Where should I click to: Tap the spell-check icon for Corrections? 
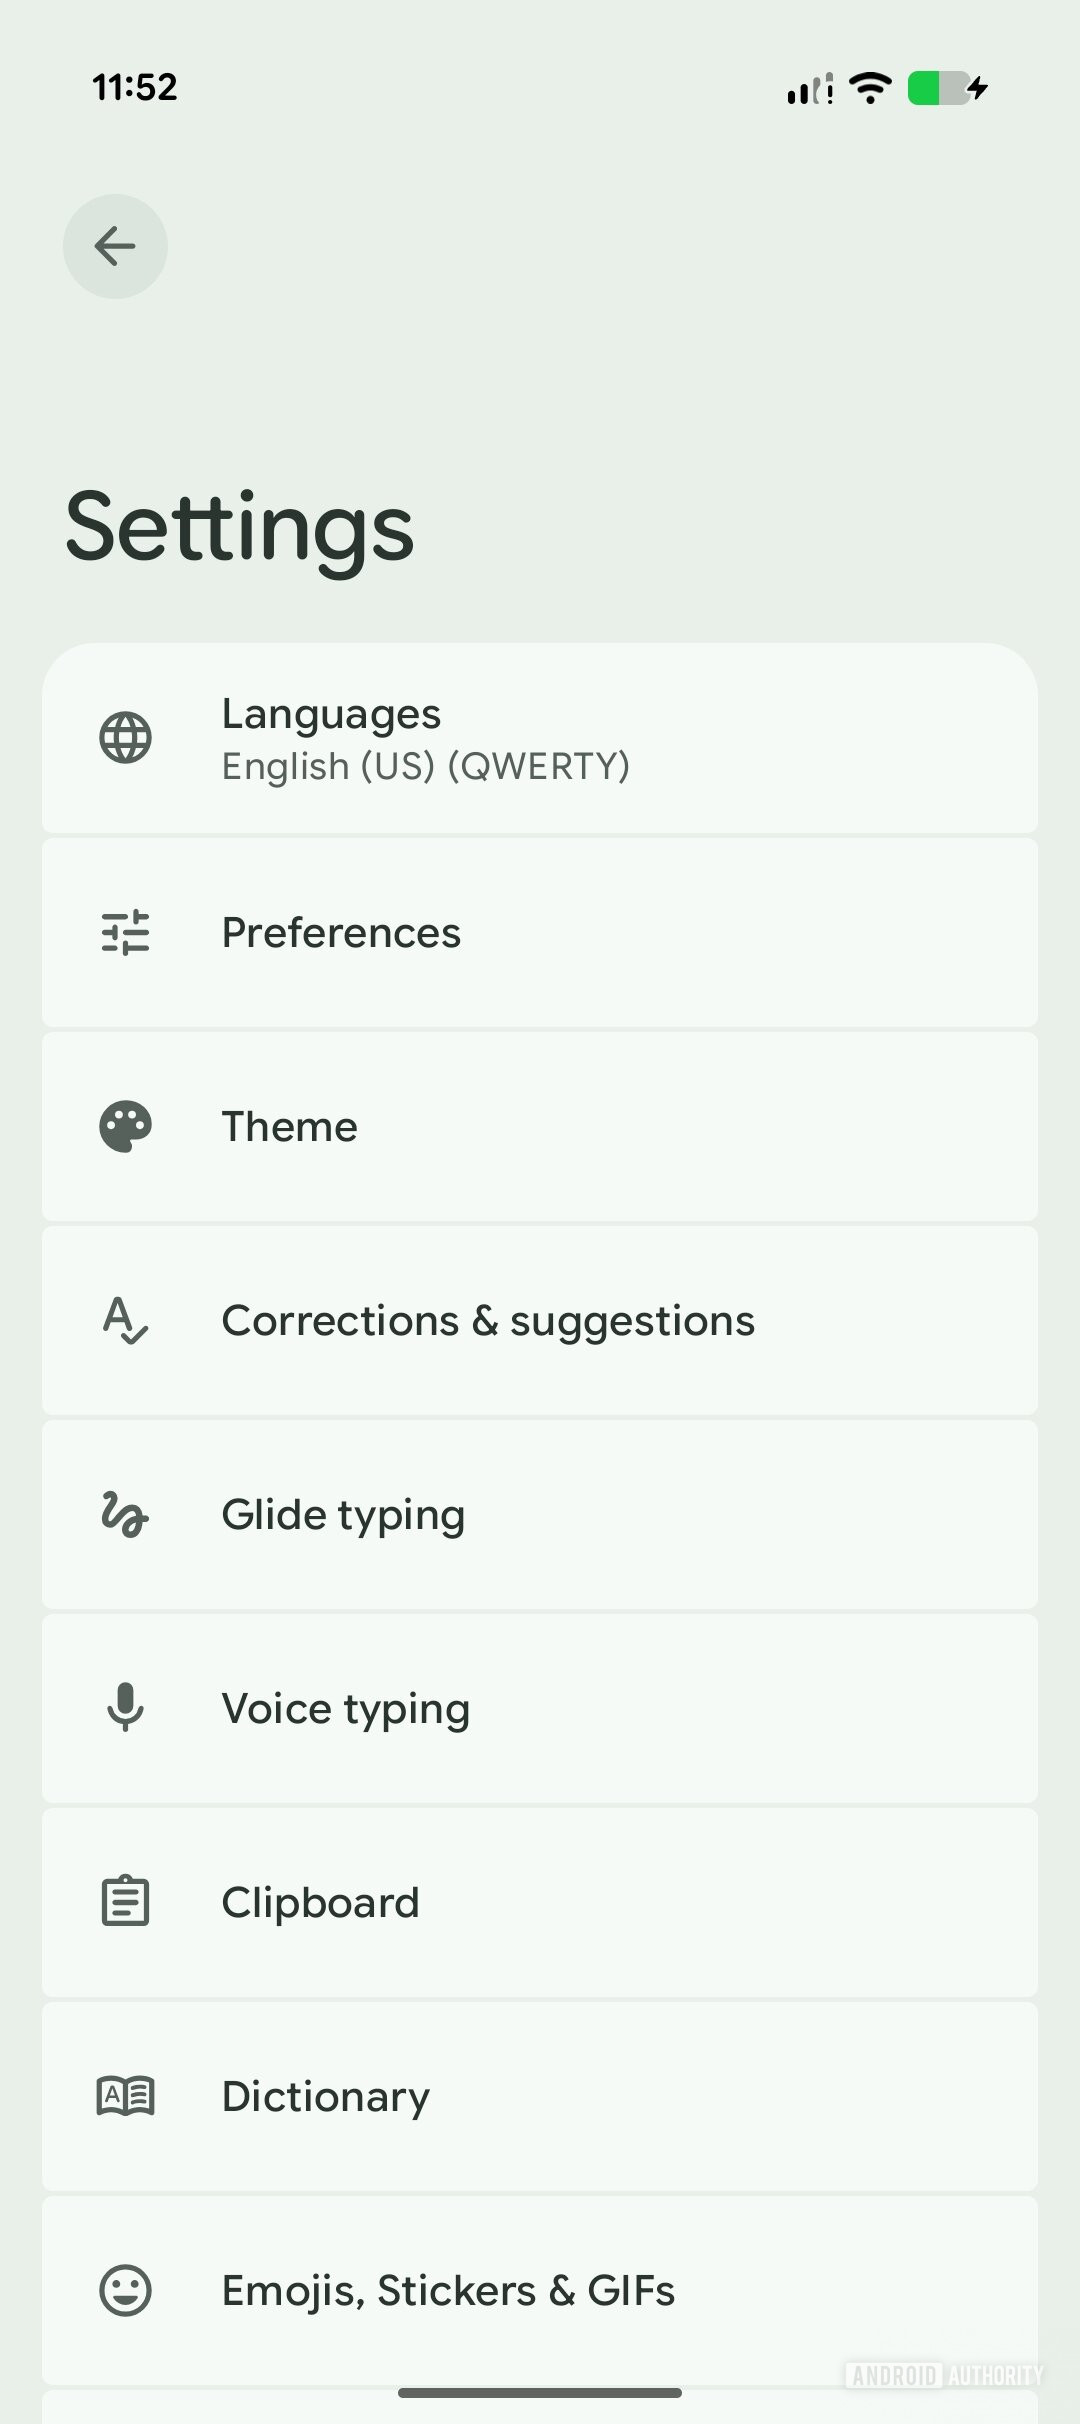click(125, 1320)
